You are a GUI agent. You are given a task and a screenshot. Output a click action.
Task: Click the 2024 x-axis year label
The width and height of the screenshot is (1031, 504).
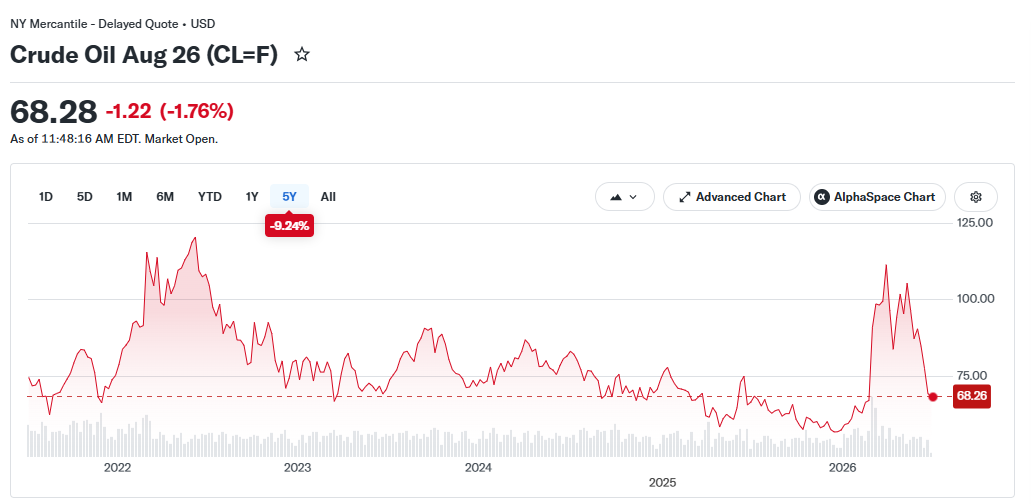479,468
